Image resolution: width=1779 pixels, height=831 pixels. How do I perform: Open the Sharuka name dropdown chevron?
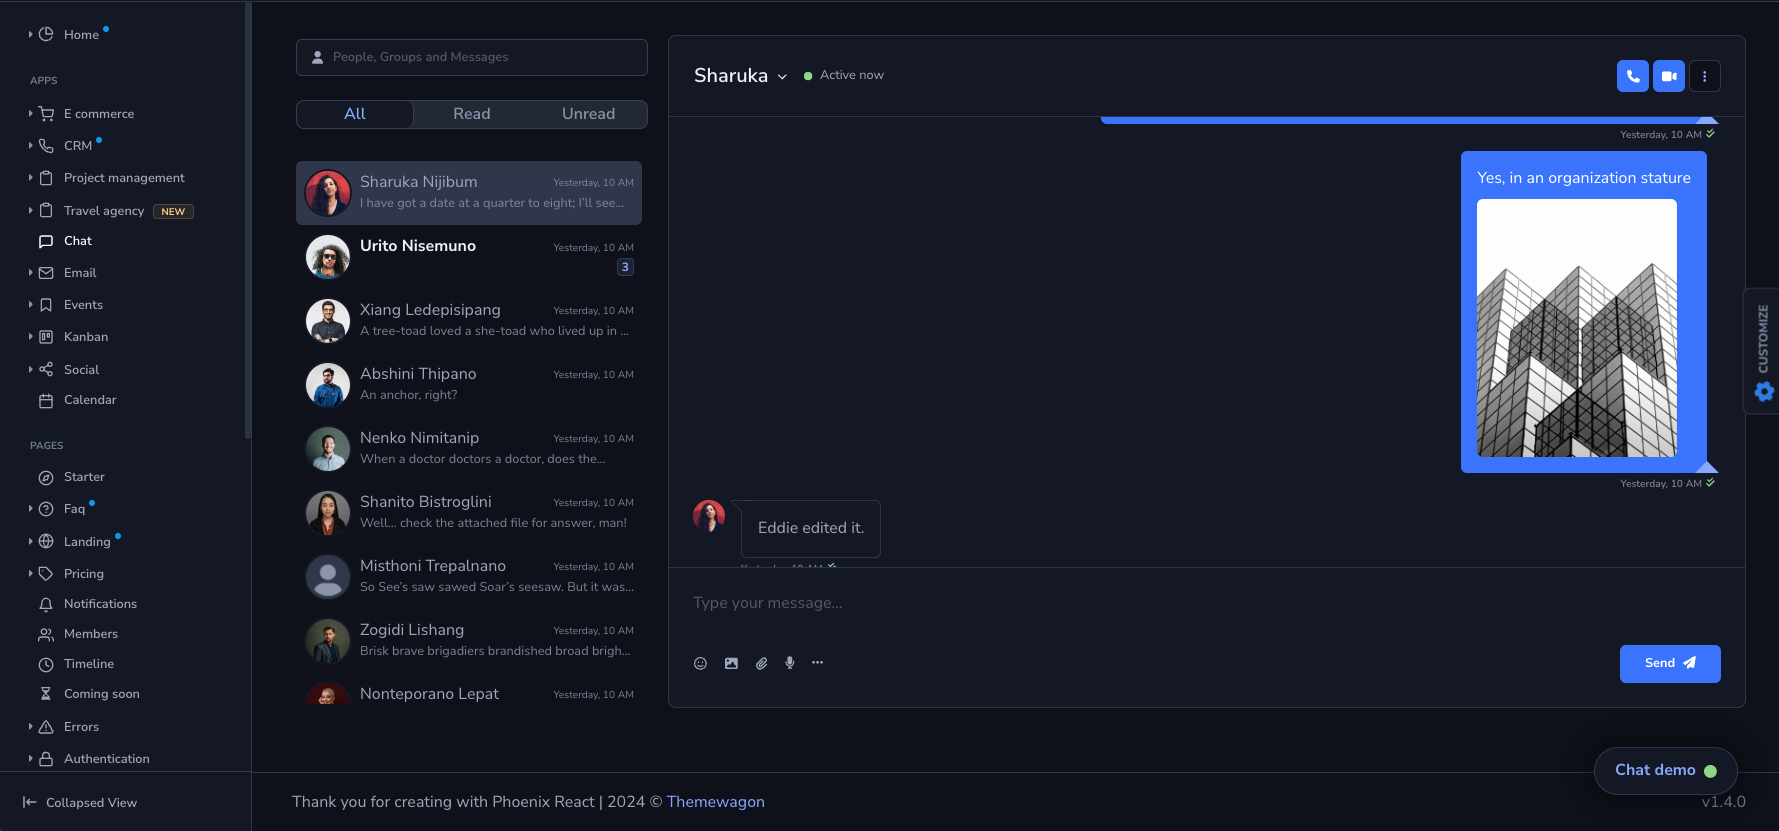[782, 77]
